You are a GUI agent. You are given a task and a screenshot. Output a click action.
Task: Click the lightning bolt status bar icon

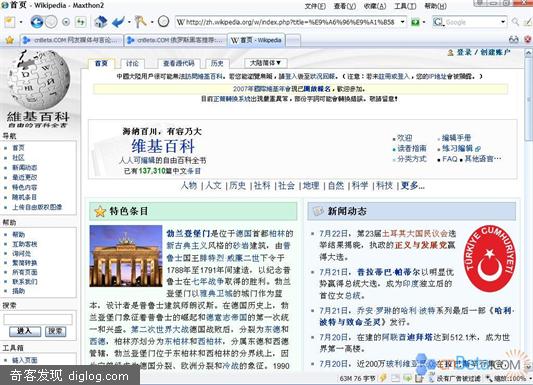coord(383,378)
